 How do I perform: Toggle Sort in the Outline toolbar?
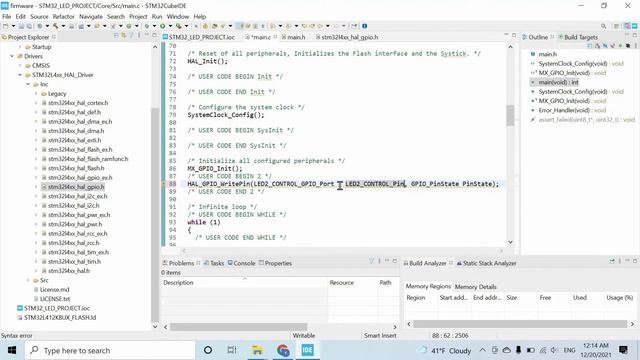tap(597, 46)
